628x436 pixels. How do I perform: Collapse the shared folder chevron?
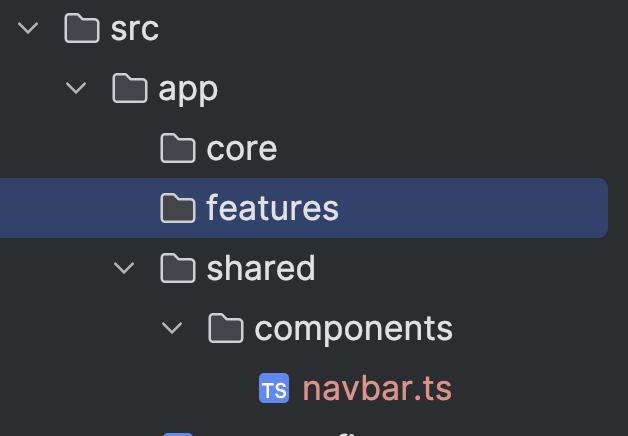(124, 268)
